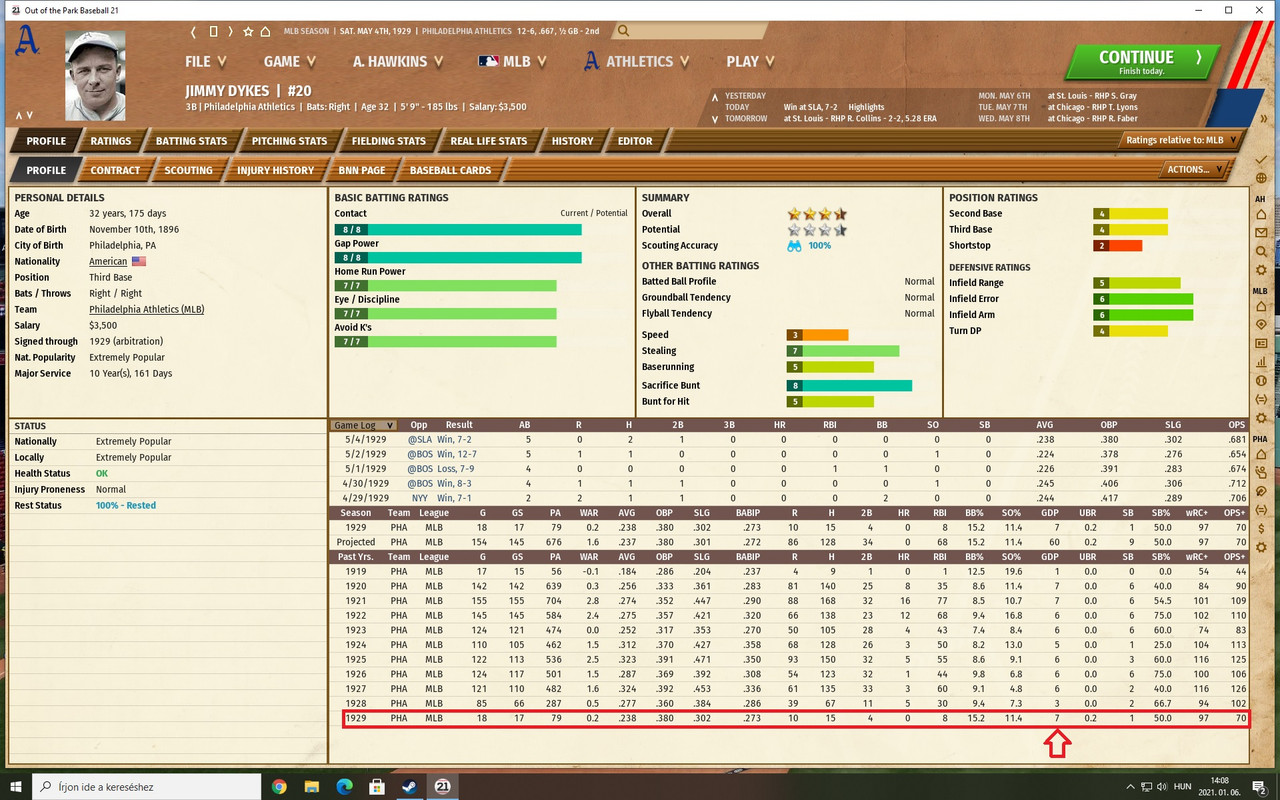This screenshot has width=1280, height=800.
Task: Click the globe icon in right sidebar
Action: [1261, 179]
